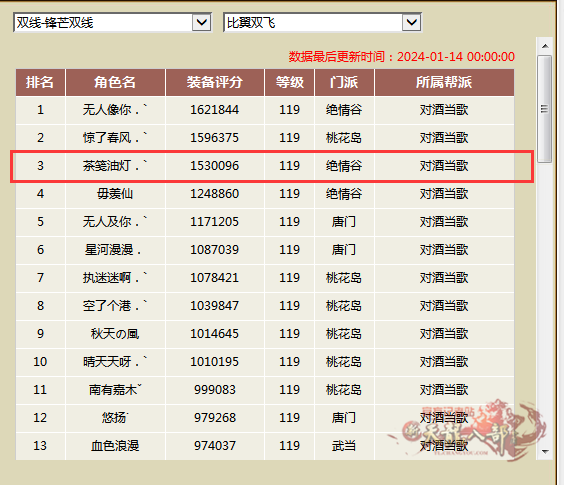Click 武当 sect in rank 13 row
564x485 pixels.
coord(344,446)
